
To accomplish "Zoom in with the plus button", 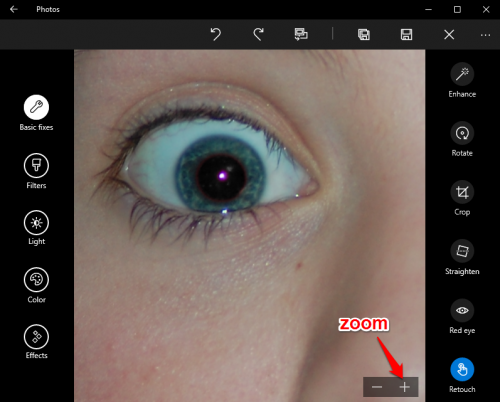I will tap(404, 387).
